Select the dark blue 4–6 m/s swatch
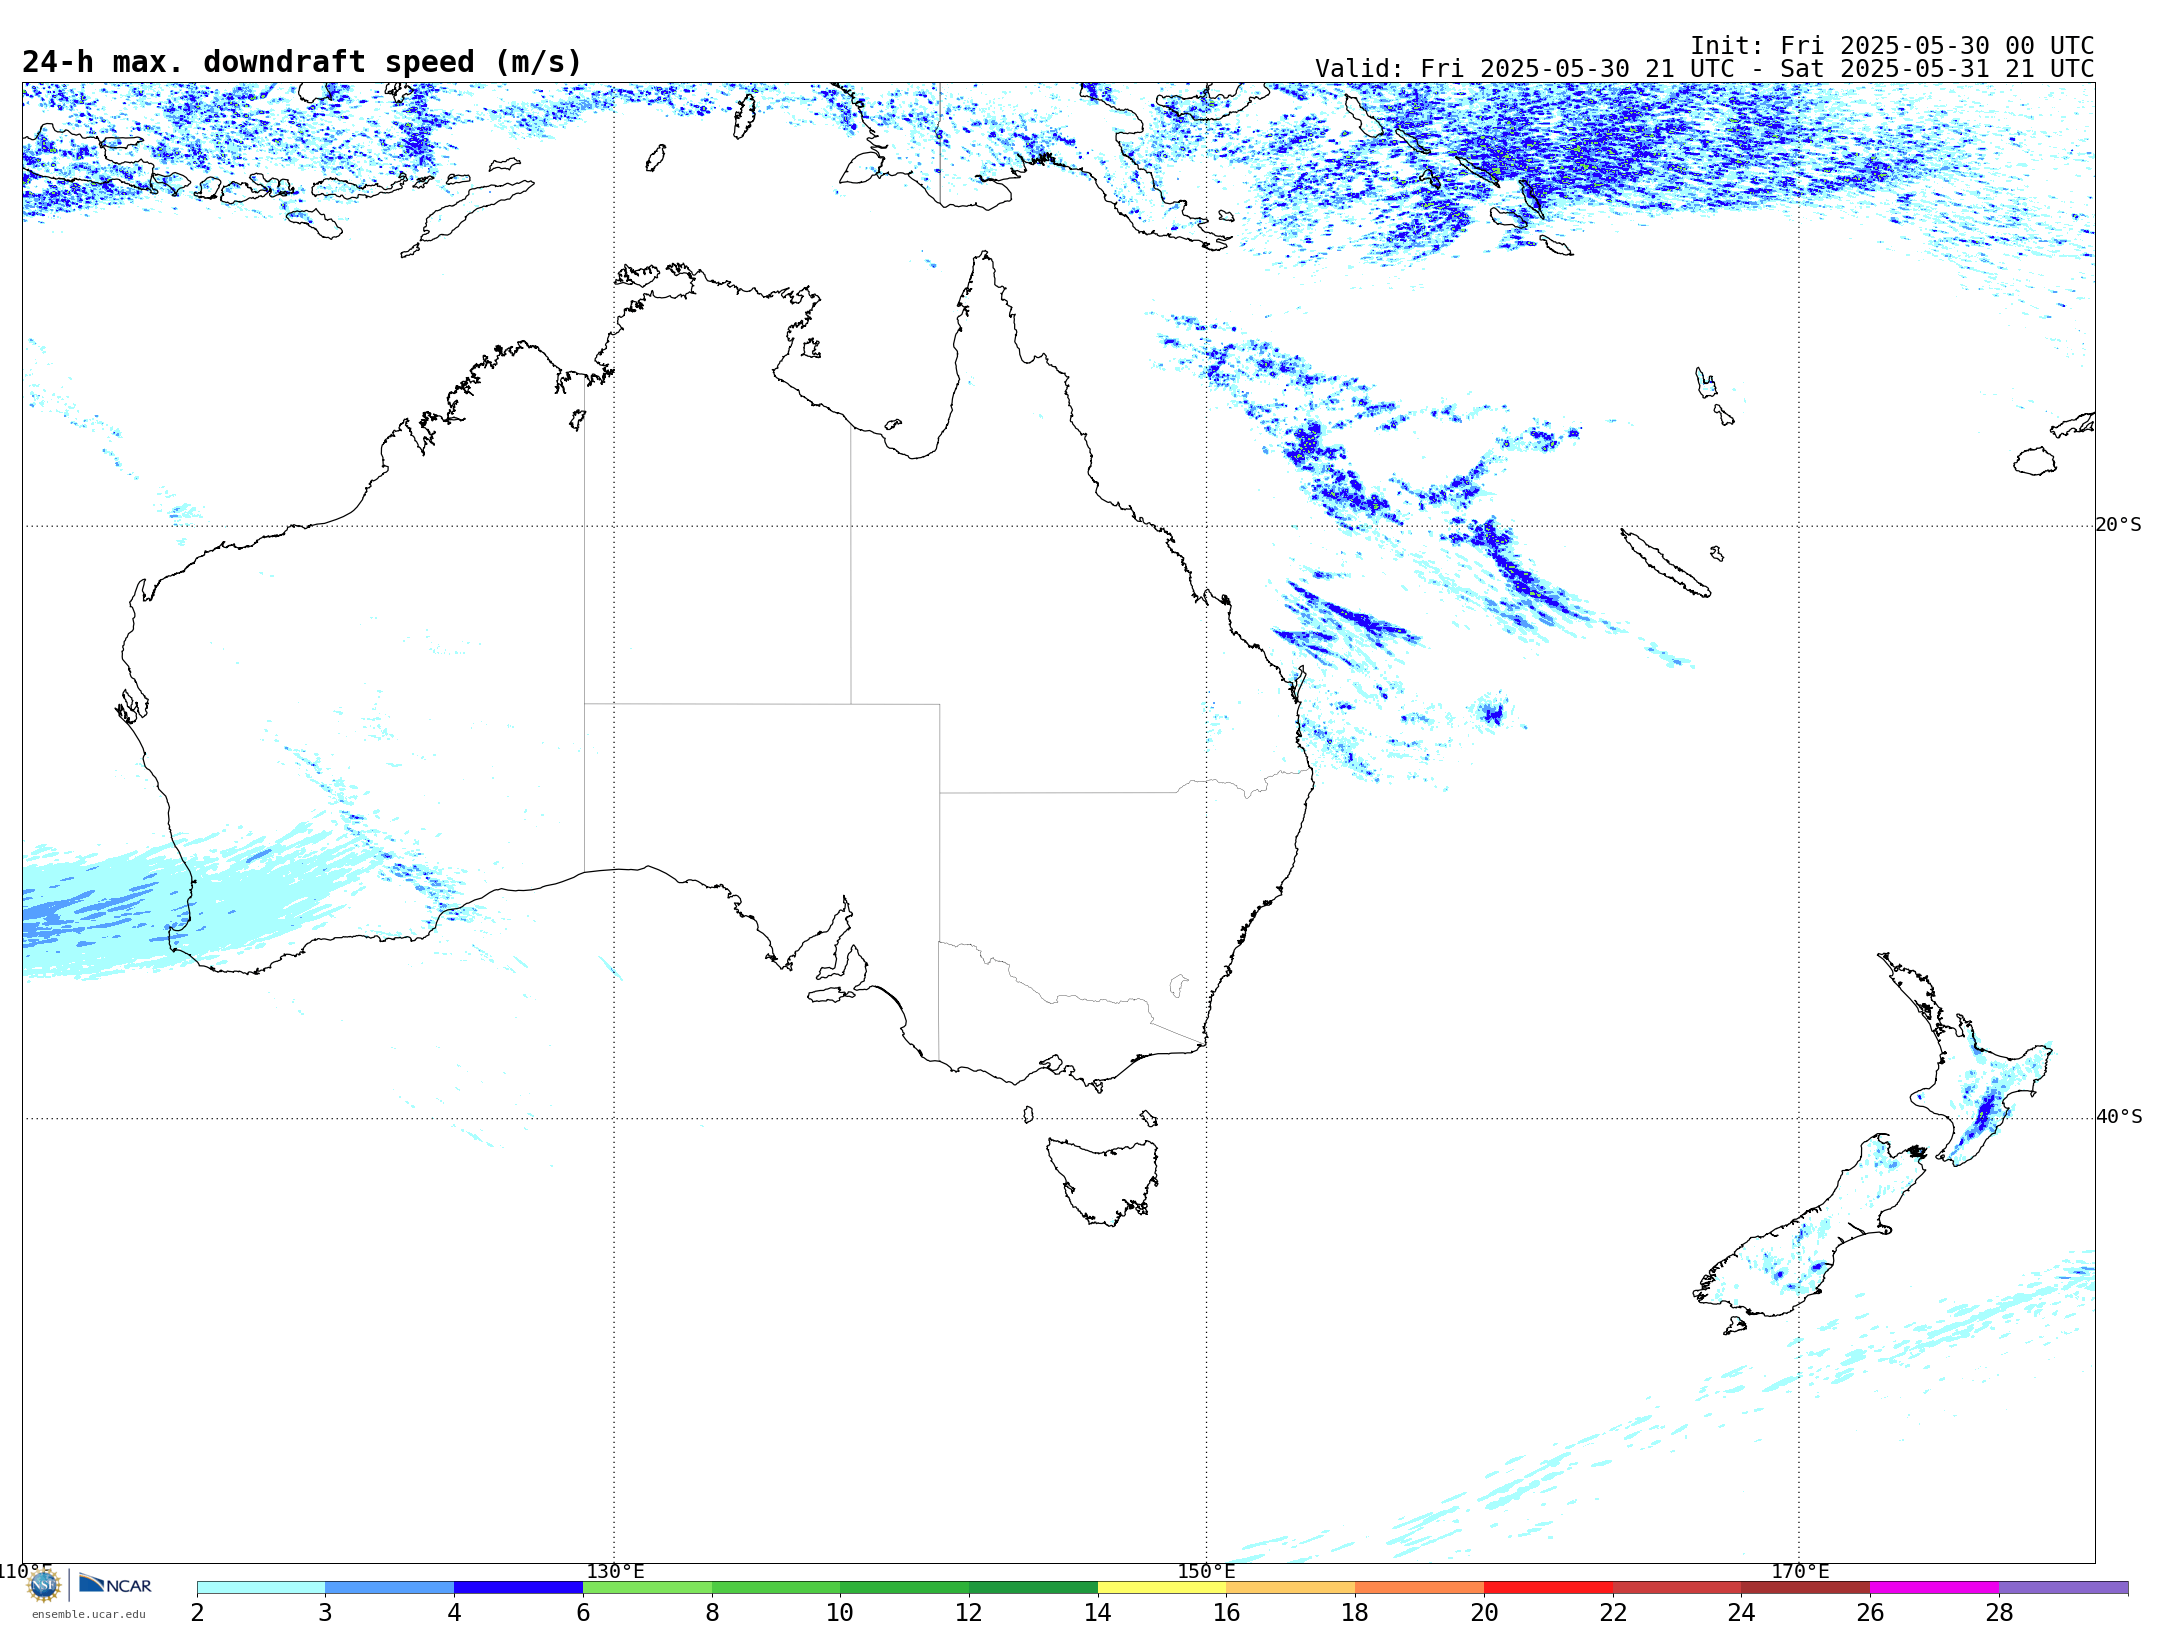This screenshot has height=1626, width=2160. pos(519,1588)
